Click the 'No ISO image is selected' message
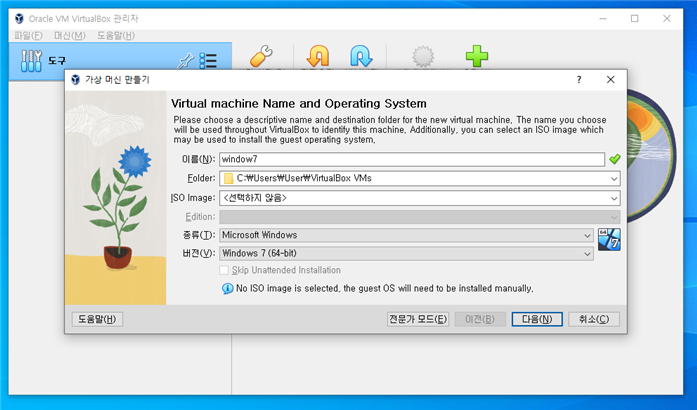Screen dimensions: 697x410 click(385, 289)
